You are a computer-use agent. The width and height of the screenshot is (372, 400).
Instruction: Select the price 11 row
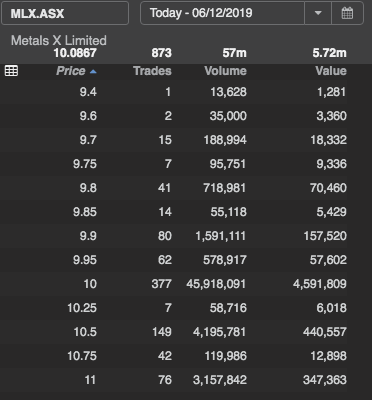(173, 380)
